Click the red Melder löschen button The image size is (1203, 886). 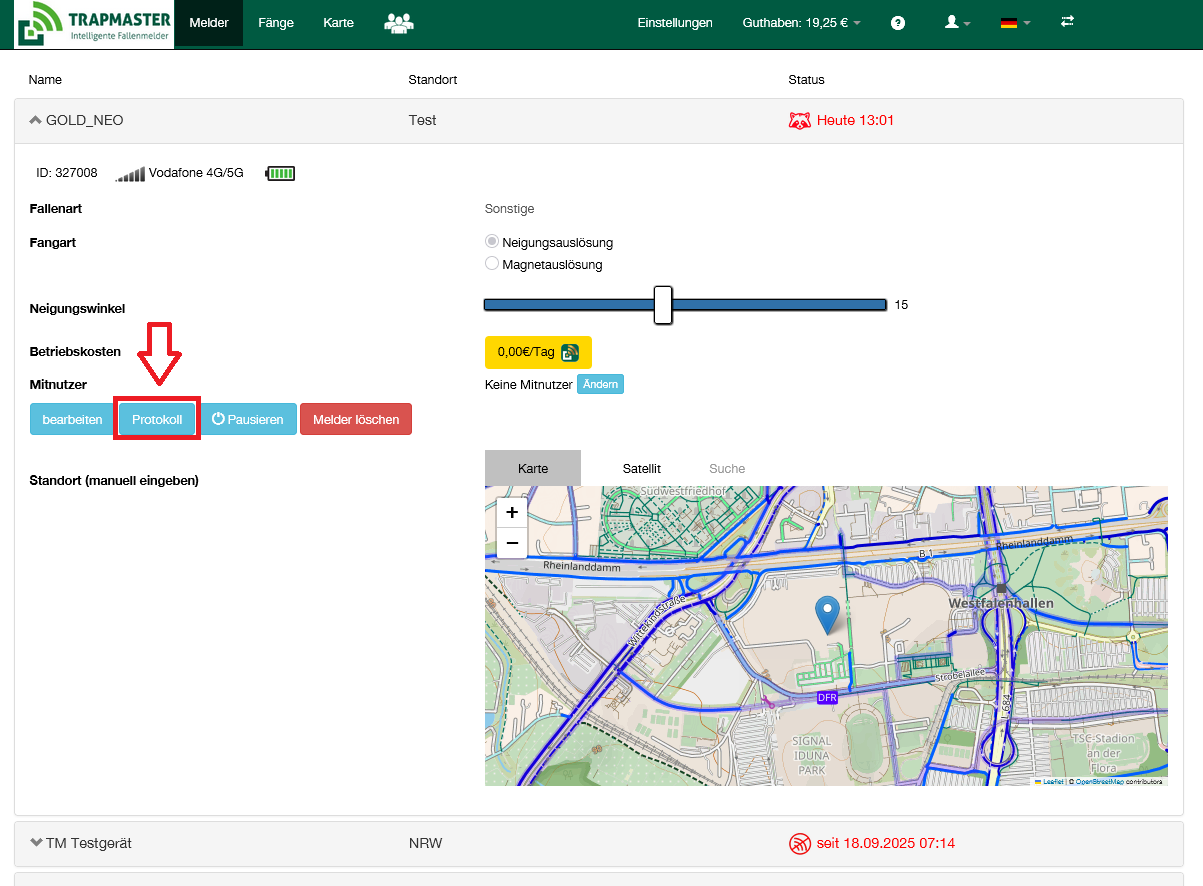356,419
